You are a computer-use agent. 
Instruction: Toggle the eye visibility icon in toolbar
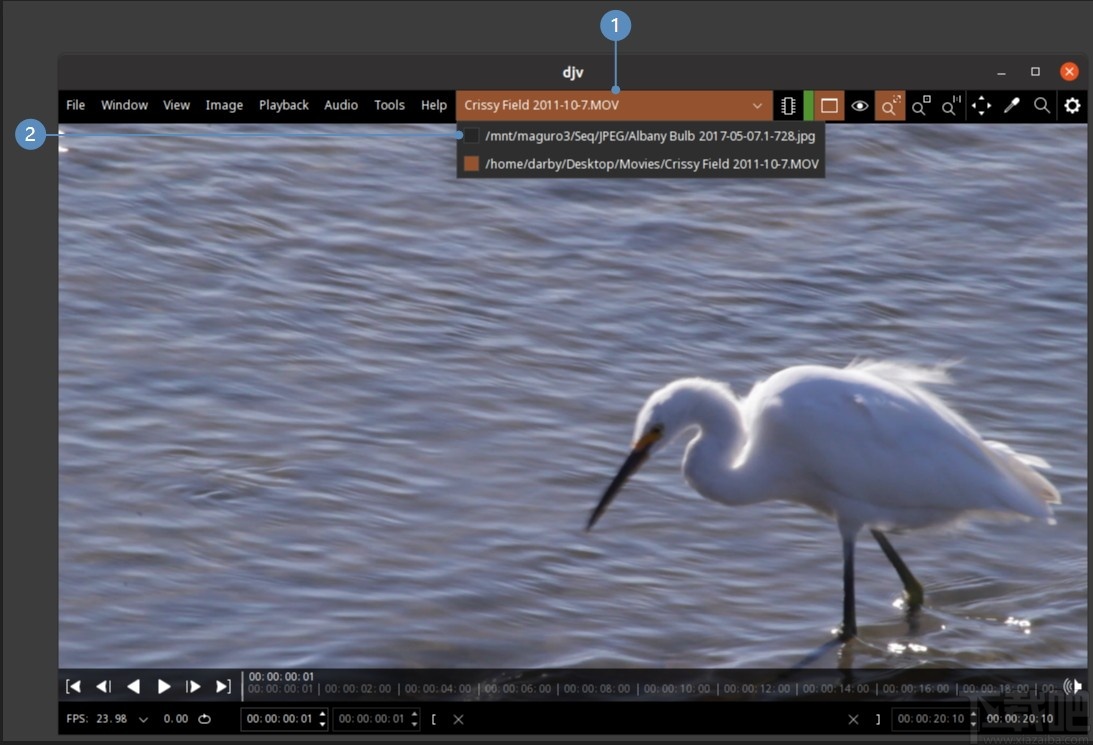859,105
